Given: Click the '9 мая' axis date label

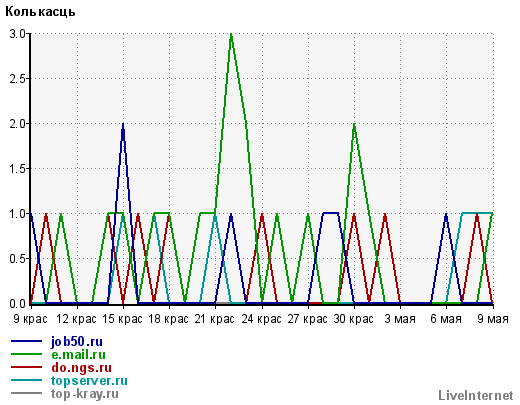Looking at the screenshot, I should click(493, 319).
